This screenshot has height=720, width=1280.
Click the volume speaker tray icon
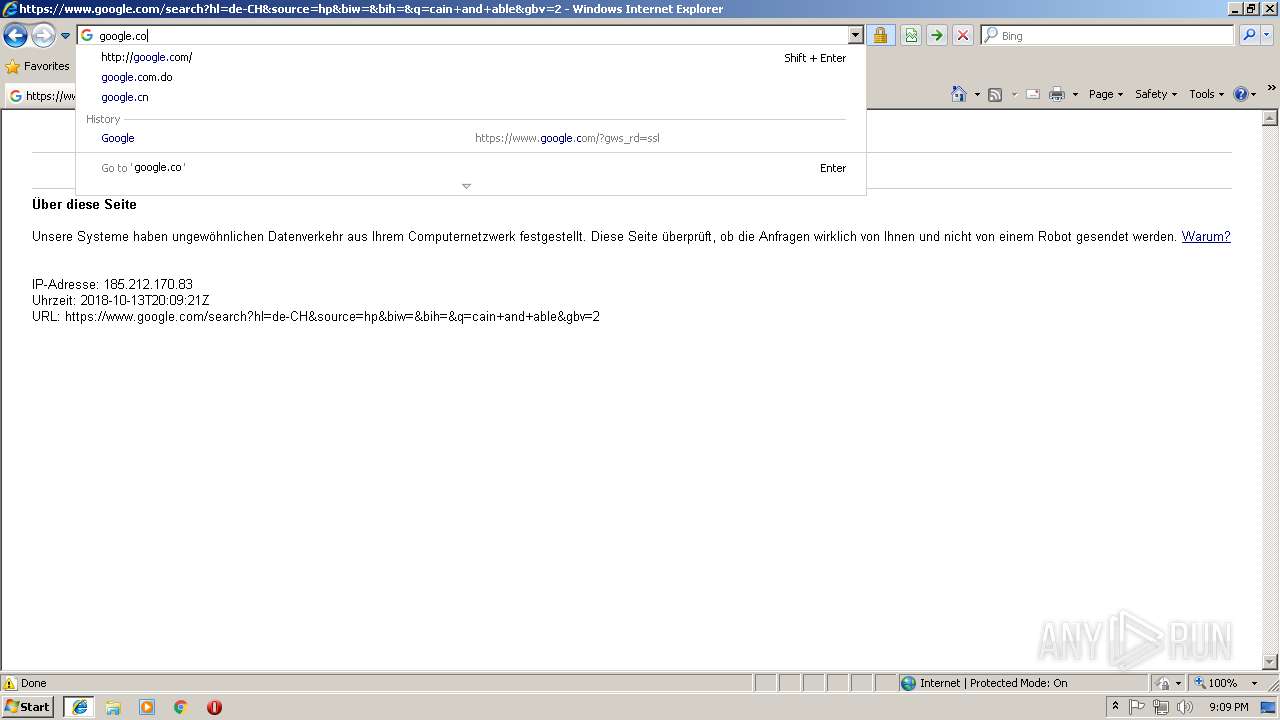1185,707
